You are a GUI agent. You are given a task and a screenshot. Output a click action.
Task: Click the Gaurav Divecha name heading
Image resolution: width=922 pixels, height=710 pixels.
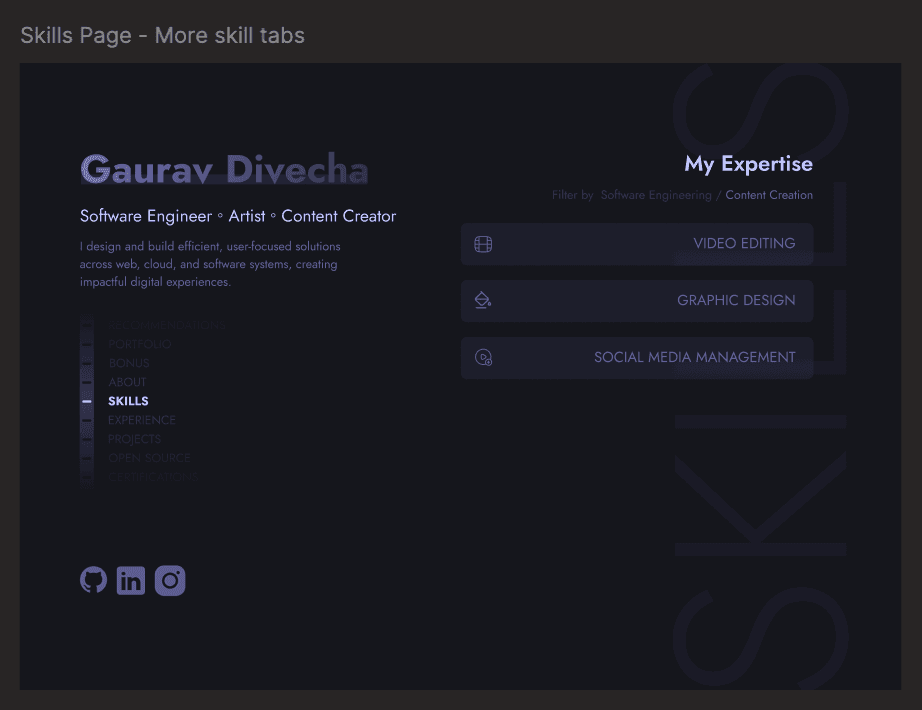coord(224,169)
